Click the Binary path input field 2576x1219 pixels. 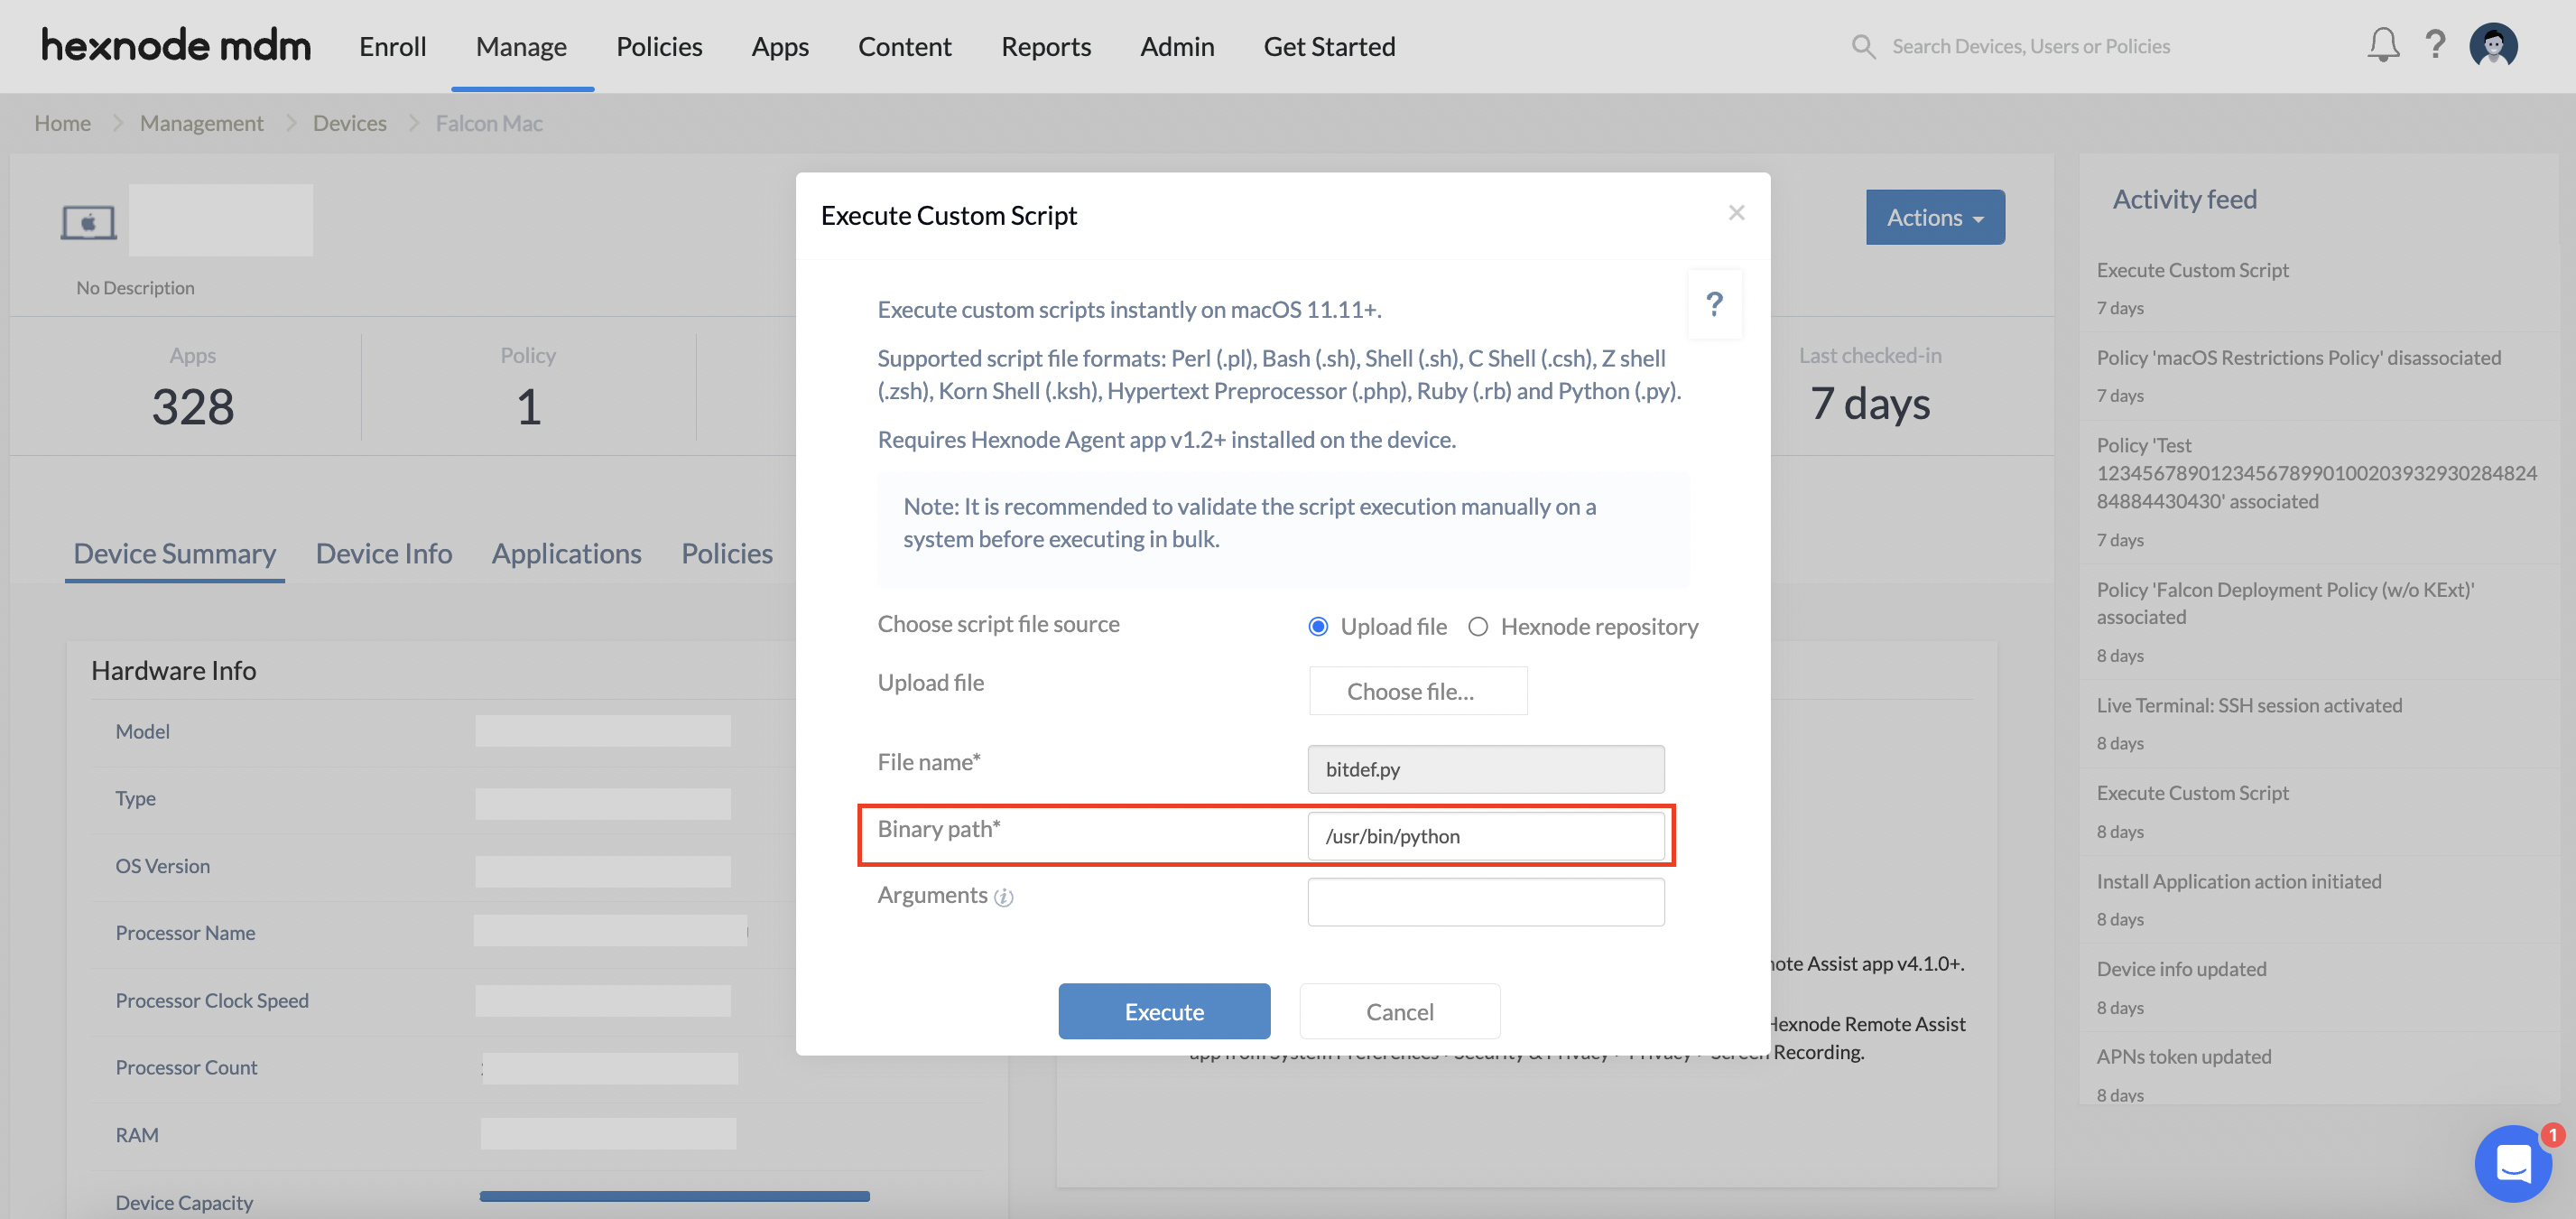click(1485, 836)
